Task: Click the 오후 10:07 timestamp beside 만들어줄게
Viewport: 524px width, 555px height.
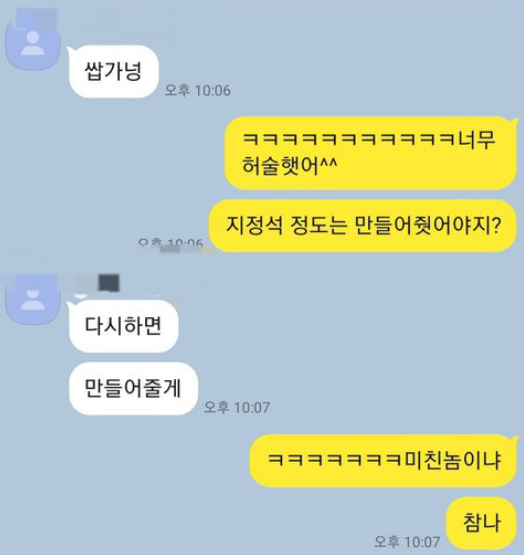Action: [237, 407]
